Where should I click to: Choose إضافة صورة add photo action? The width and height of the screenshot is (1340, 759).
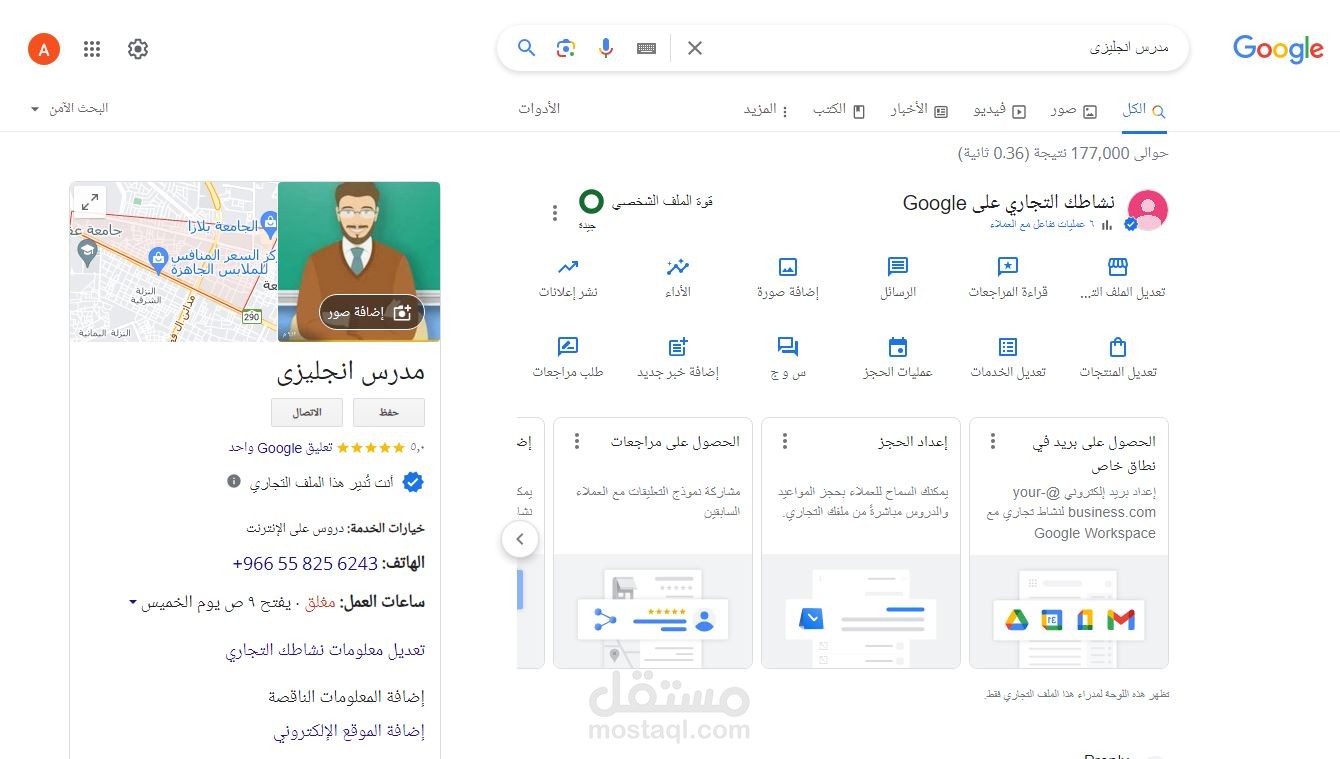point(788,278)
